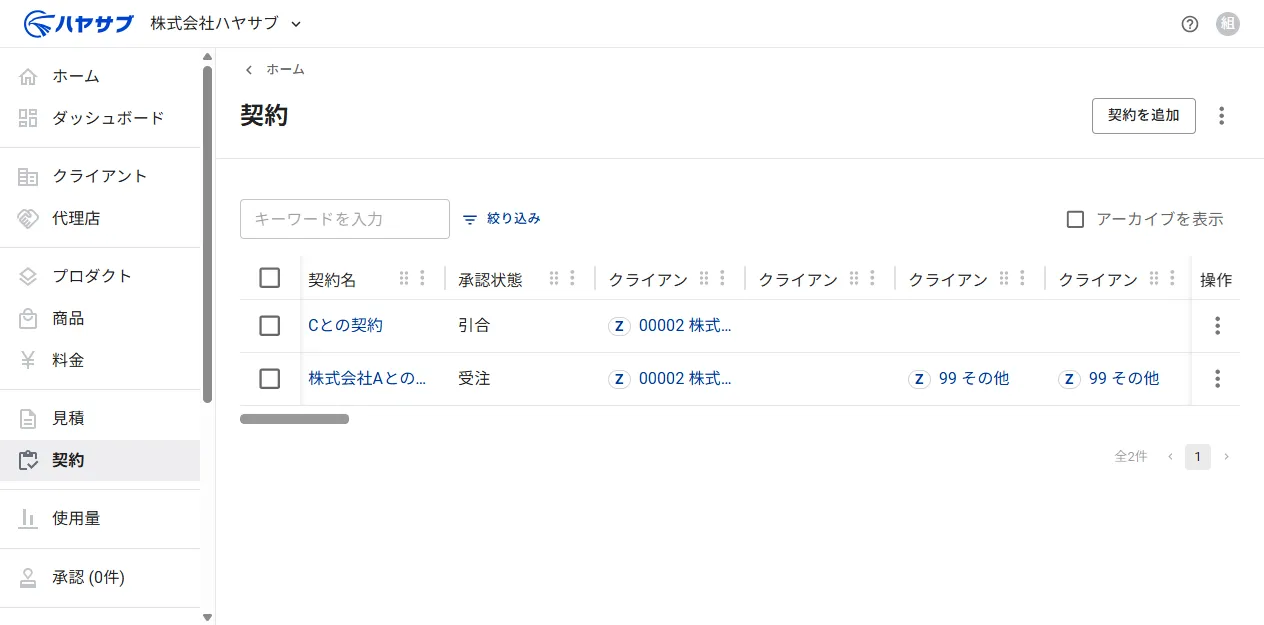
Task: Check the select-all checkbox in table header
Action: [269, 278]
